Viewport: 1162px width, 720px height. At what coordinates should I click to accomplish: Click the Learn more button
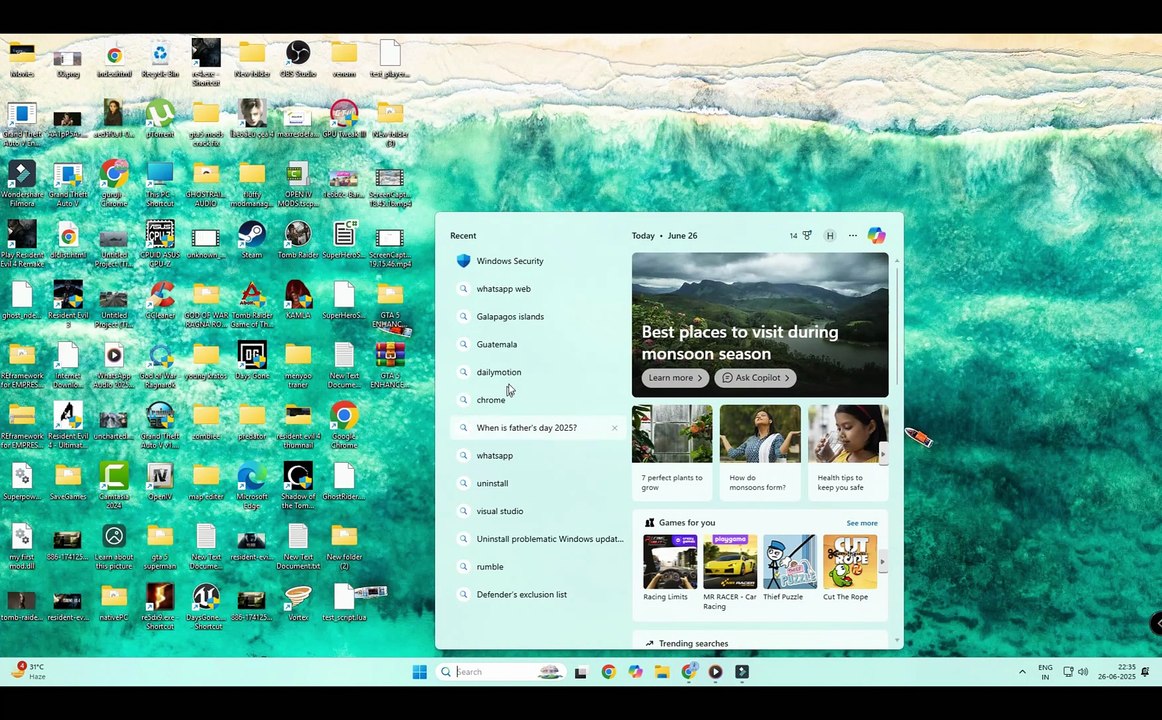674,378
